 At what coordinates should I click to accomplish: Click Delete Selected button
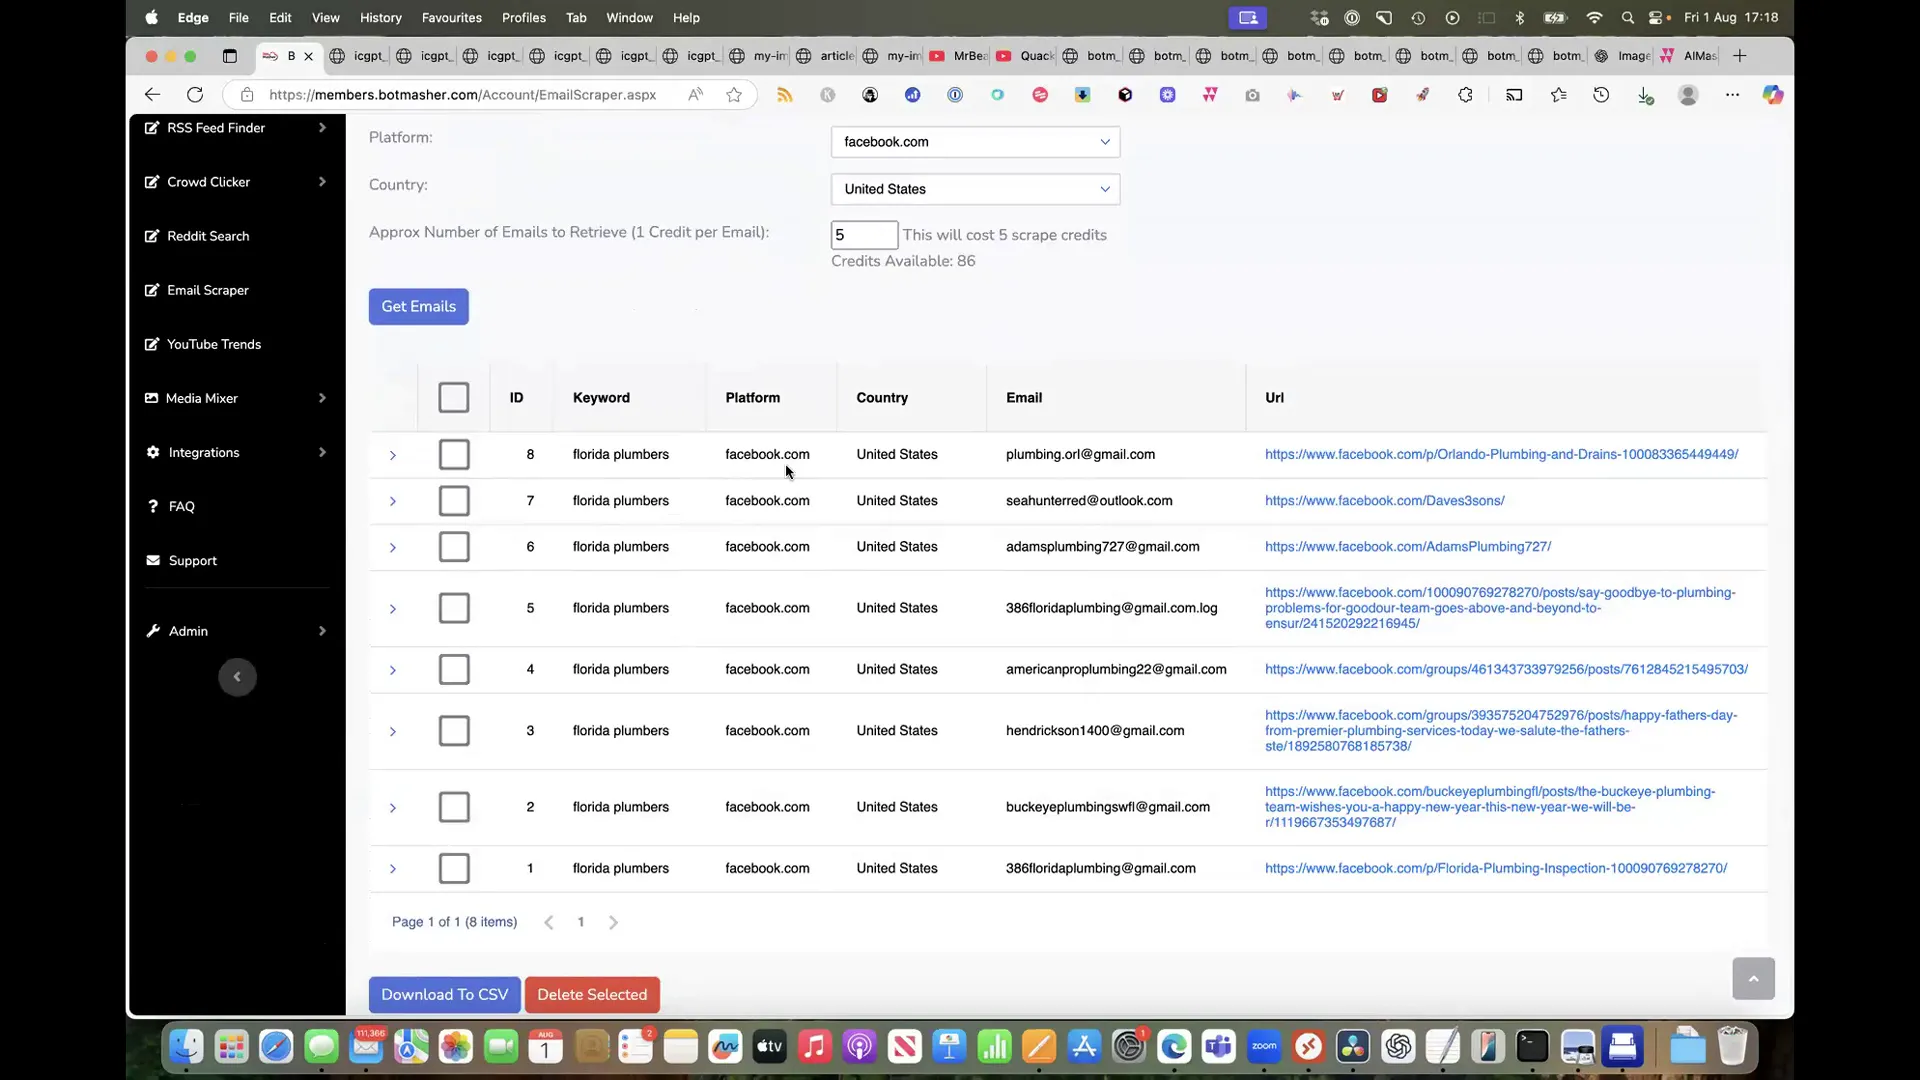592,995
